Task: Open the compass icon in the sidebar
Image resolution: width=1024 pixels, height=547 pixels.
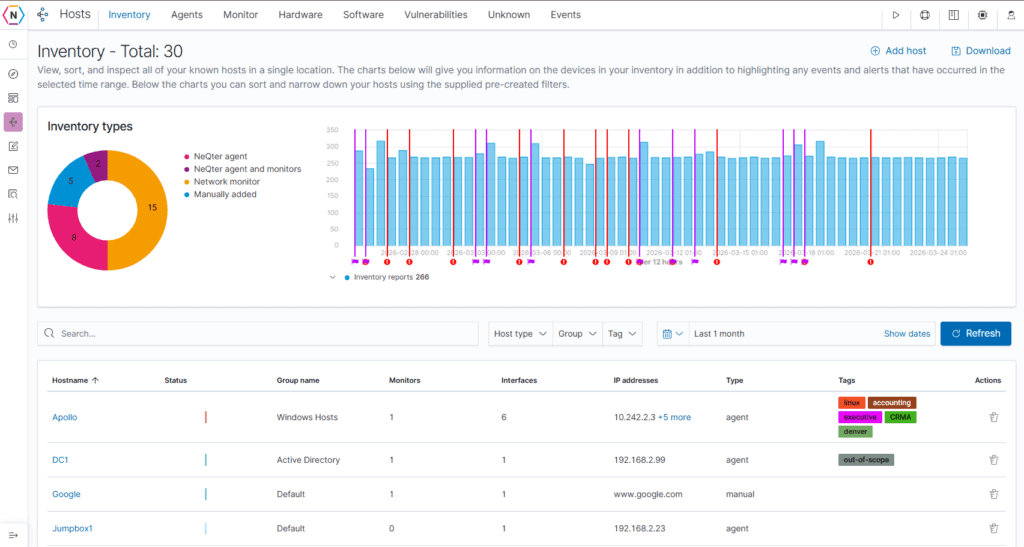Action: (x=13, y=74)
